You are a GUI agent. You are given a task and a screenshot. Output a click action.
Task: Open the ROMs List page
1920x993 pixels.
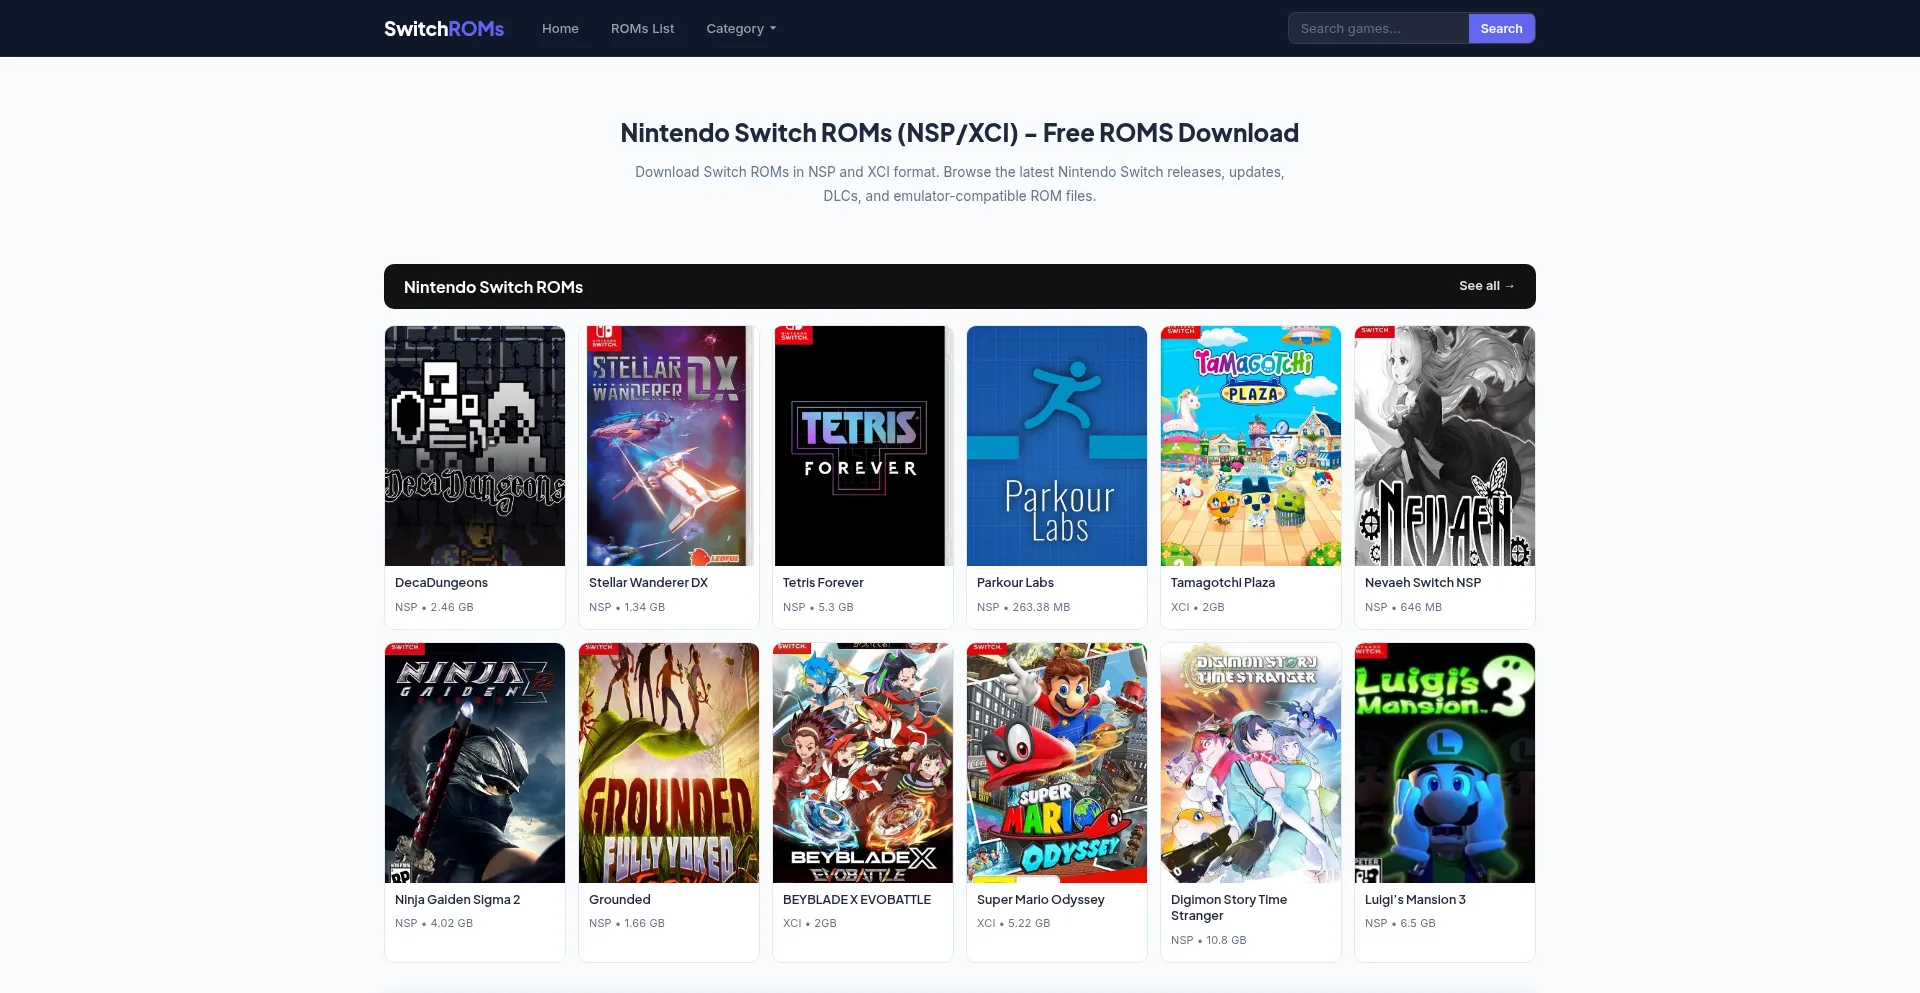642,28
